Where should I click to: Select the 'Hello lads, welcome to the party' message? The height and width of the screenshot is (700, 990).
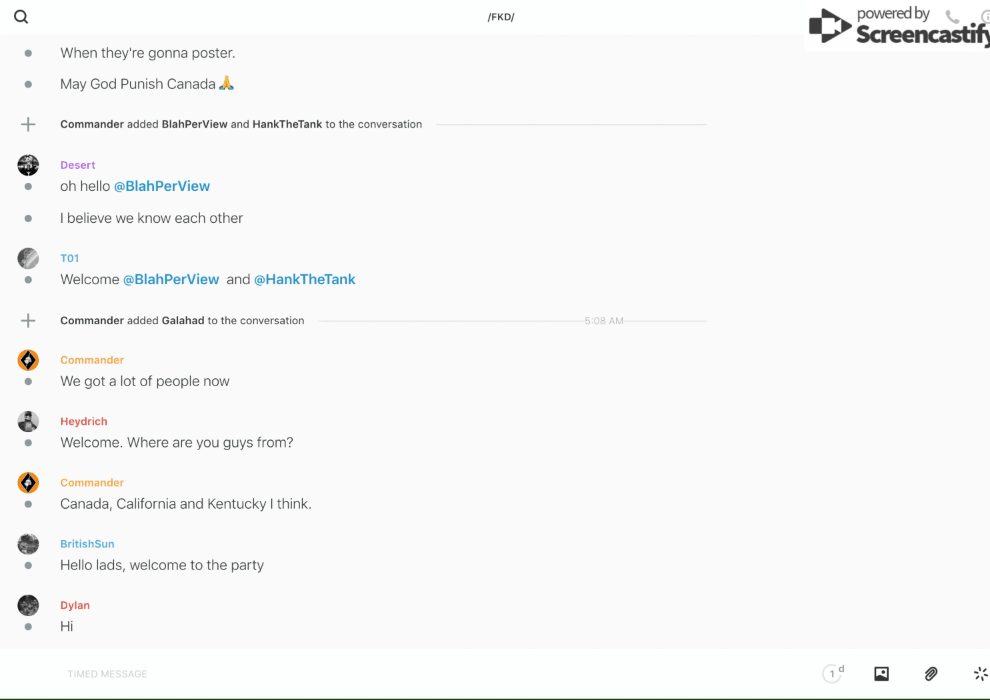161,565
